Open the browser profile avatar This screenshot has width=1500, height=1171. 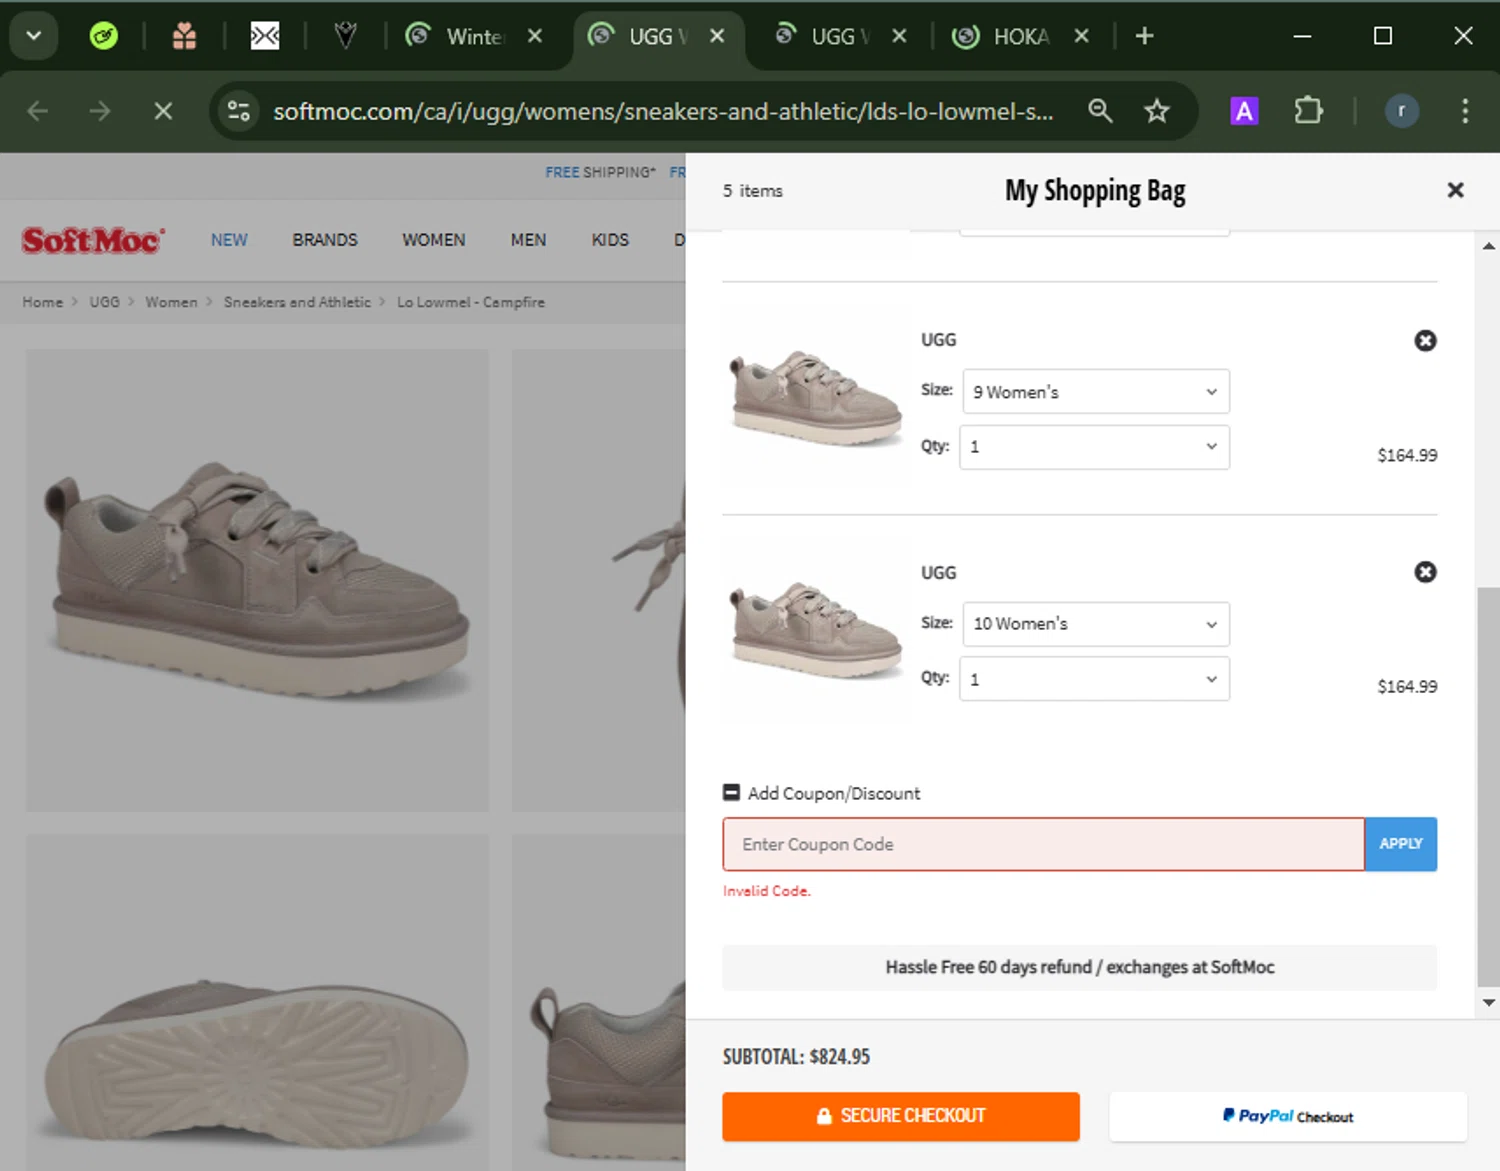click(1401, 111)
